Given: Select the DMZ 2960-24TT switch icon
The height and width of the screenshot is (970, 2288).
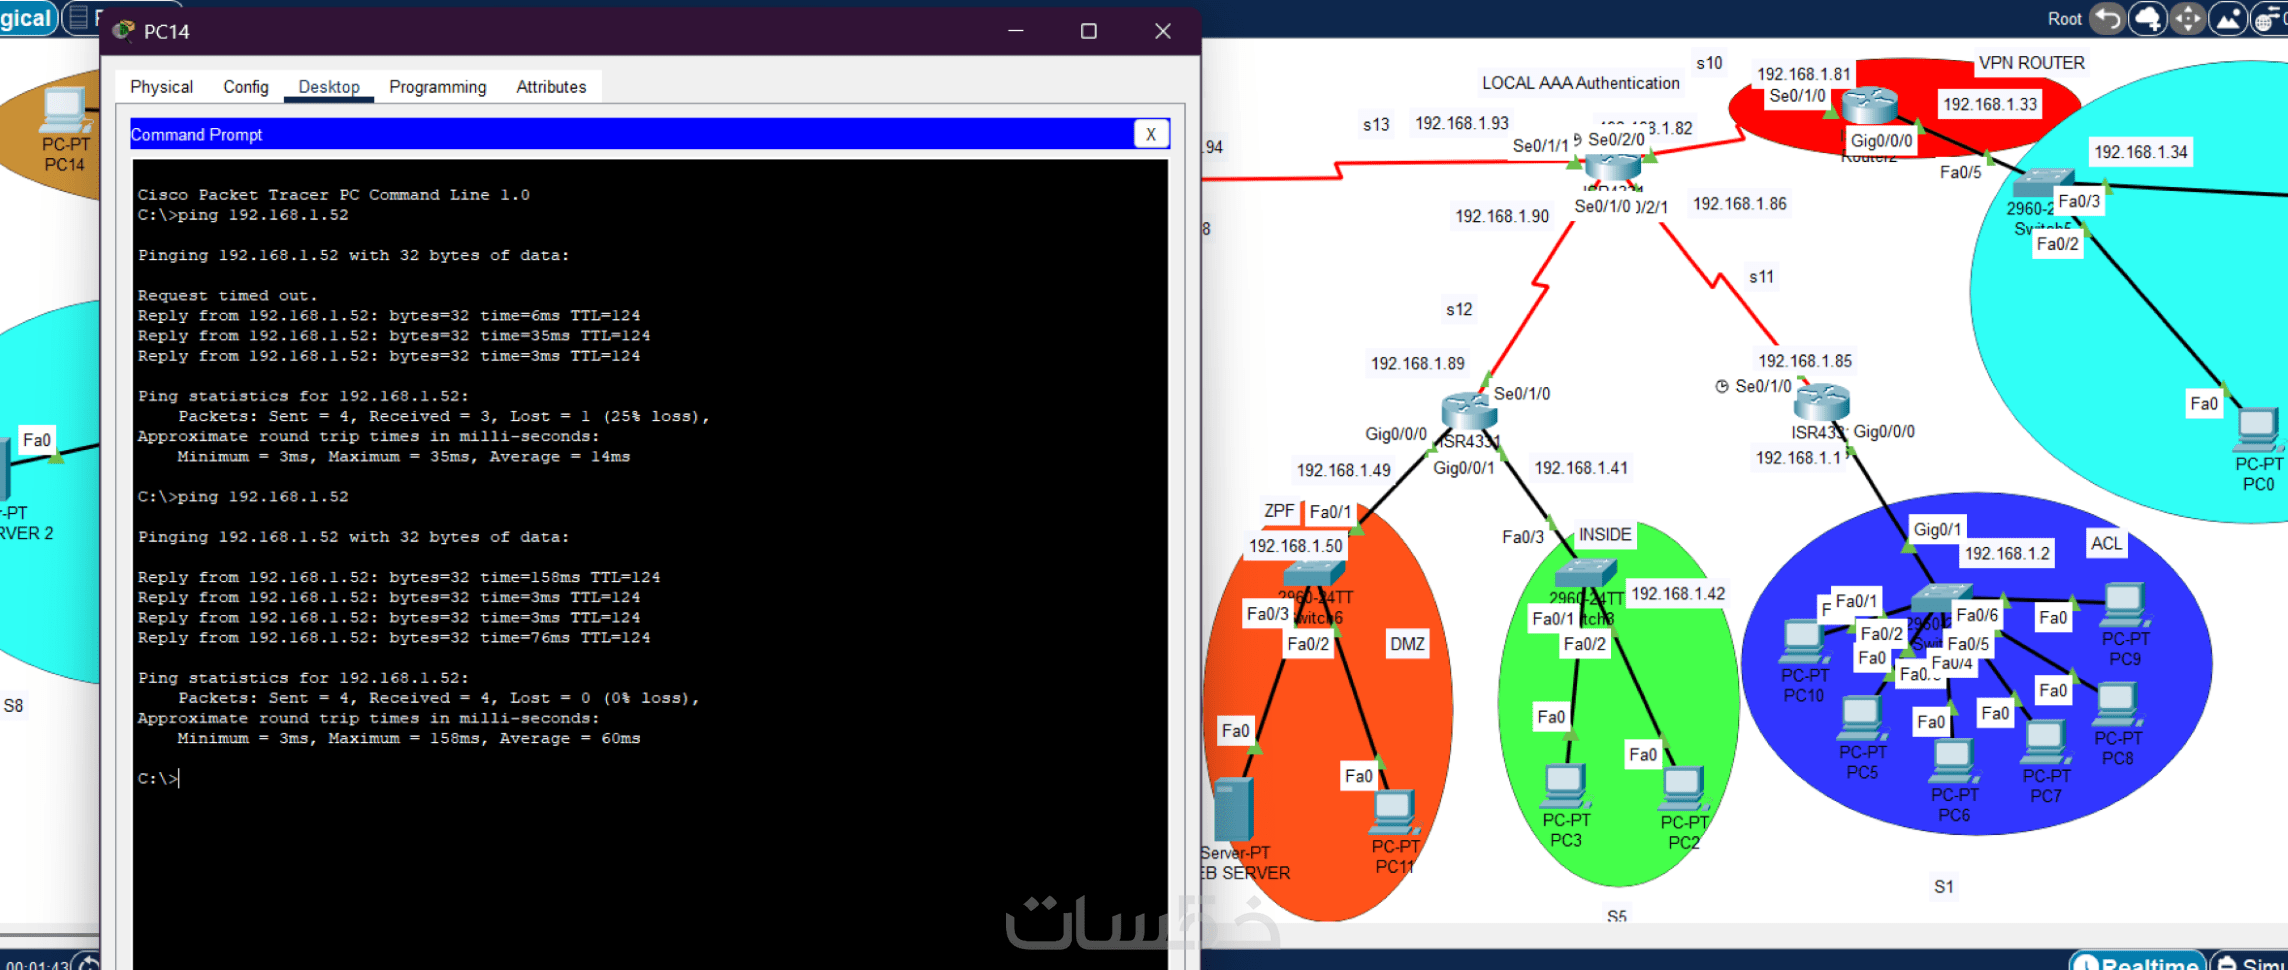Looking at the screenshot, I should 1313,573.
